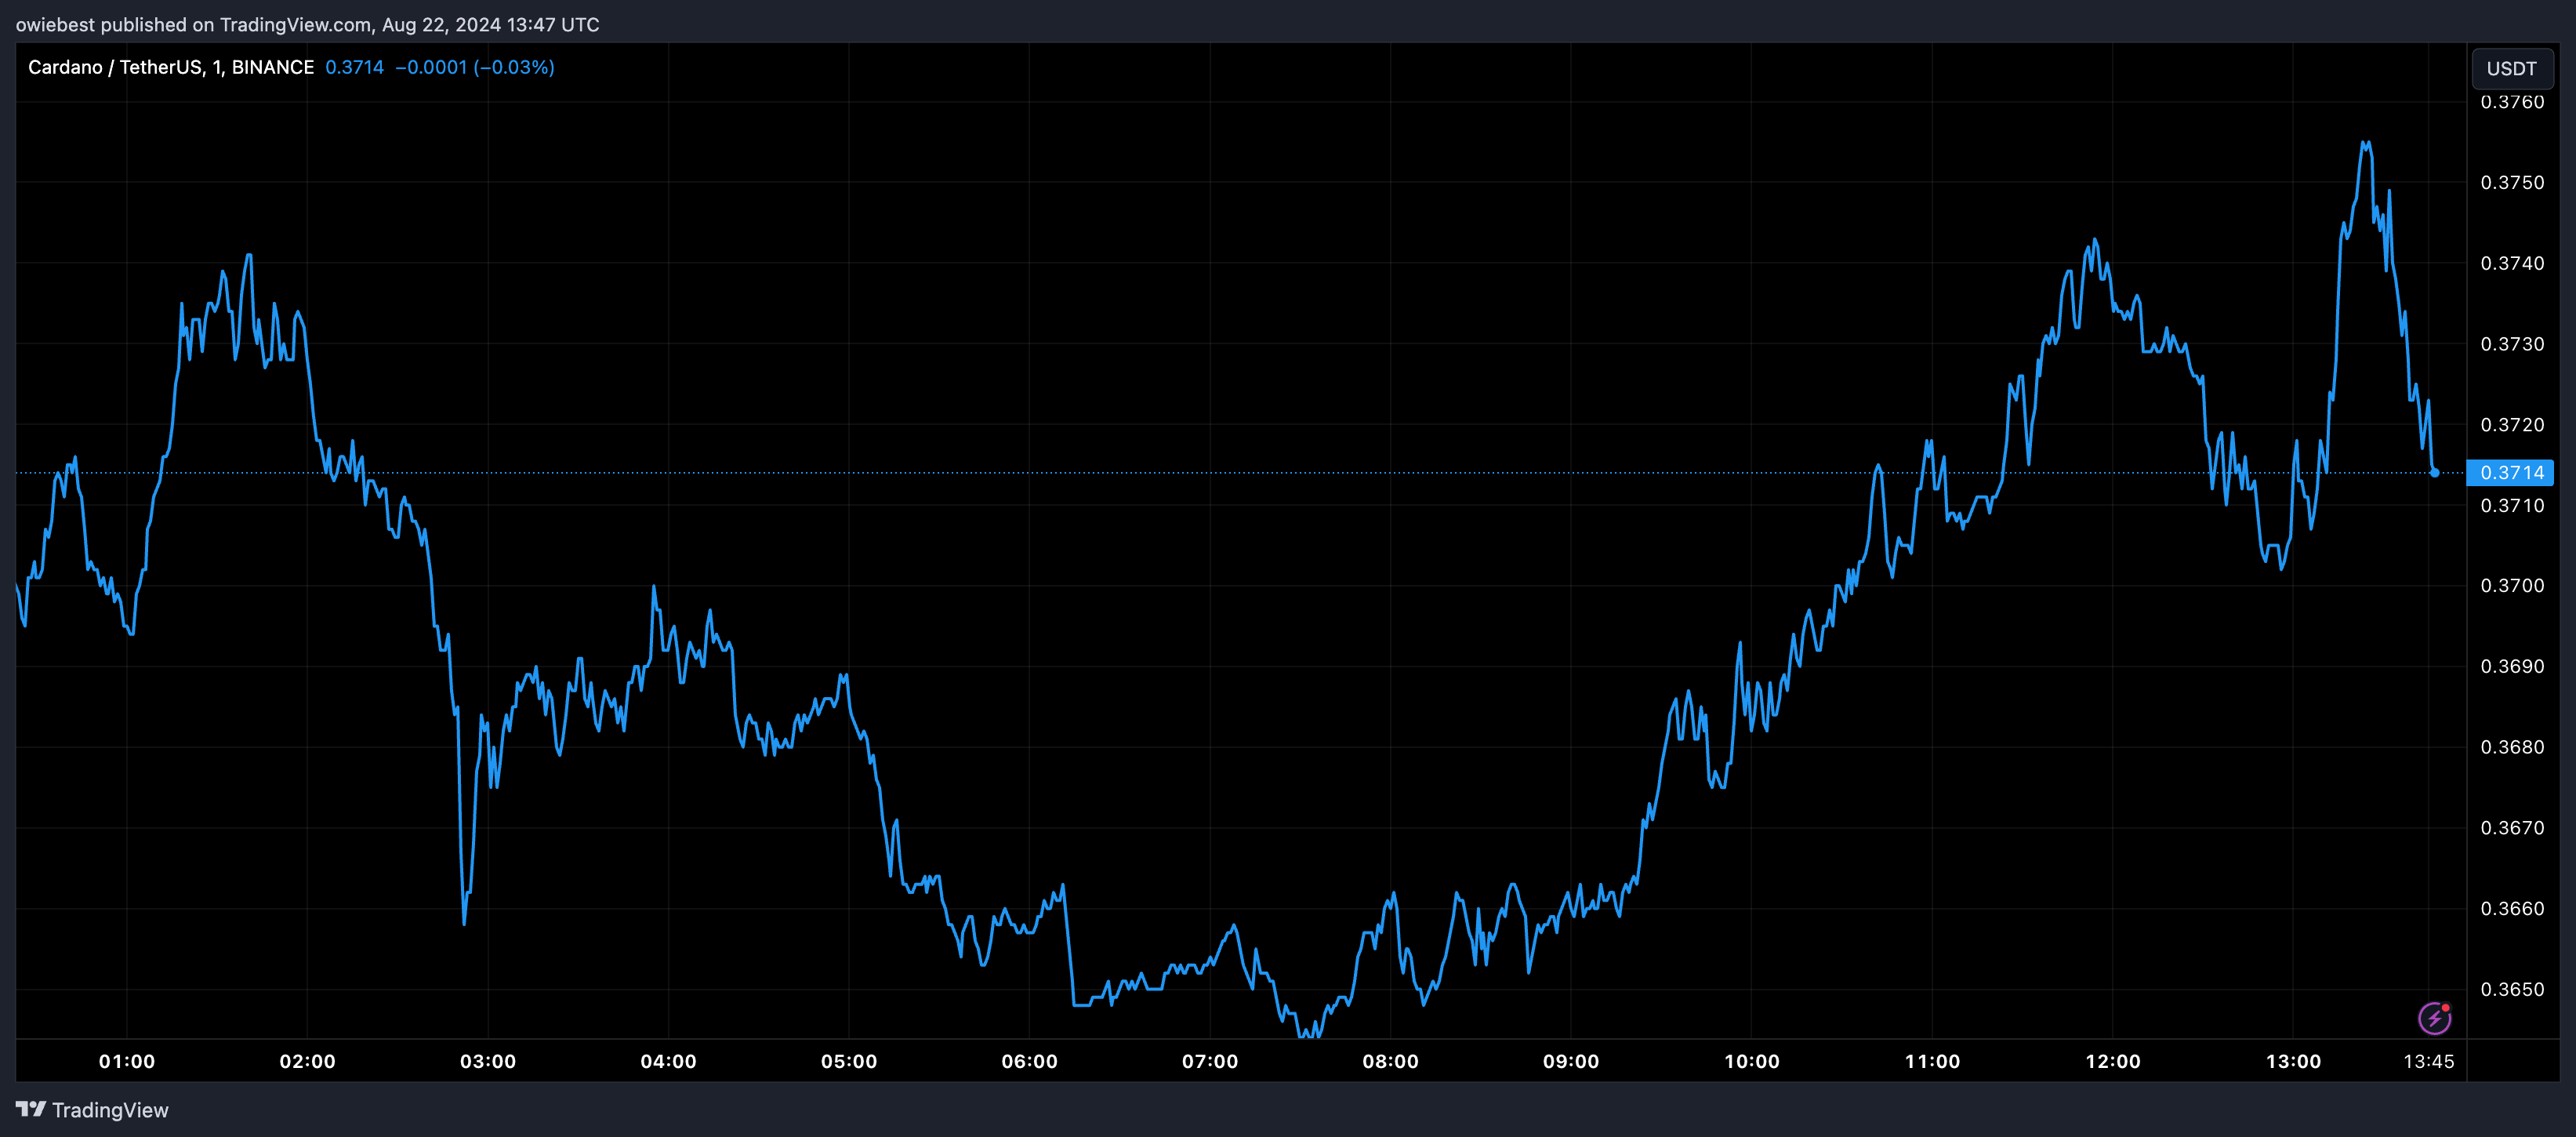Click the owiebest published header text
Viewport: 2576px width, 1137px height.
click(307, 24)
